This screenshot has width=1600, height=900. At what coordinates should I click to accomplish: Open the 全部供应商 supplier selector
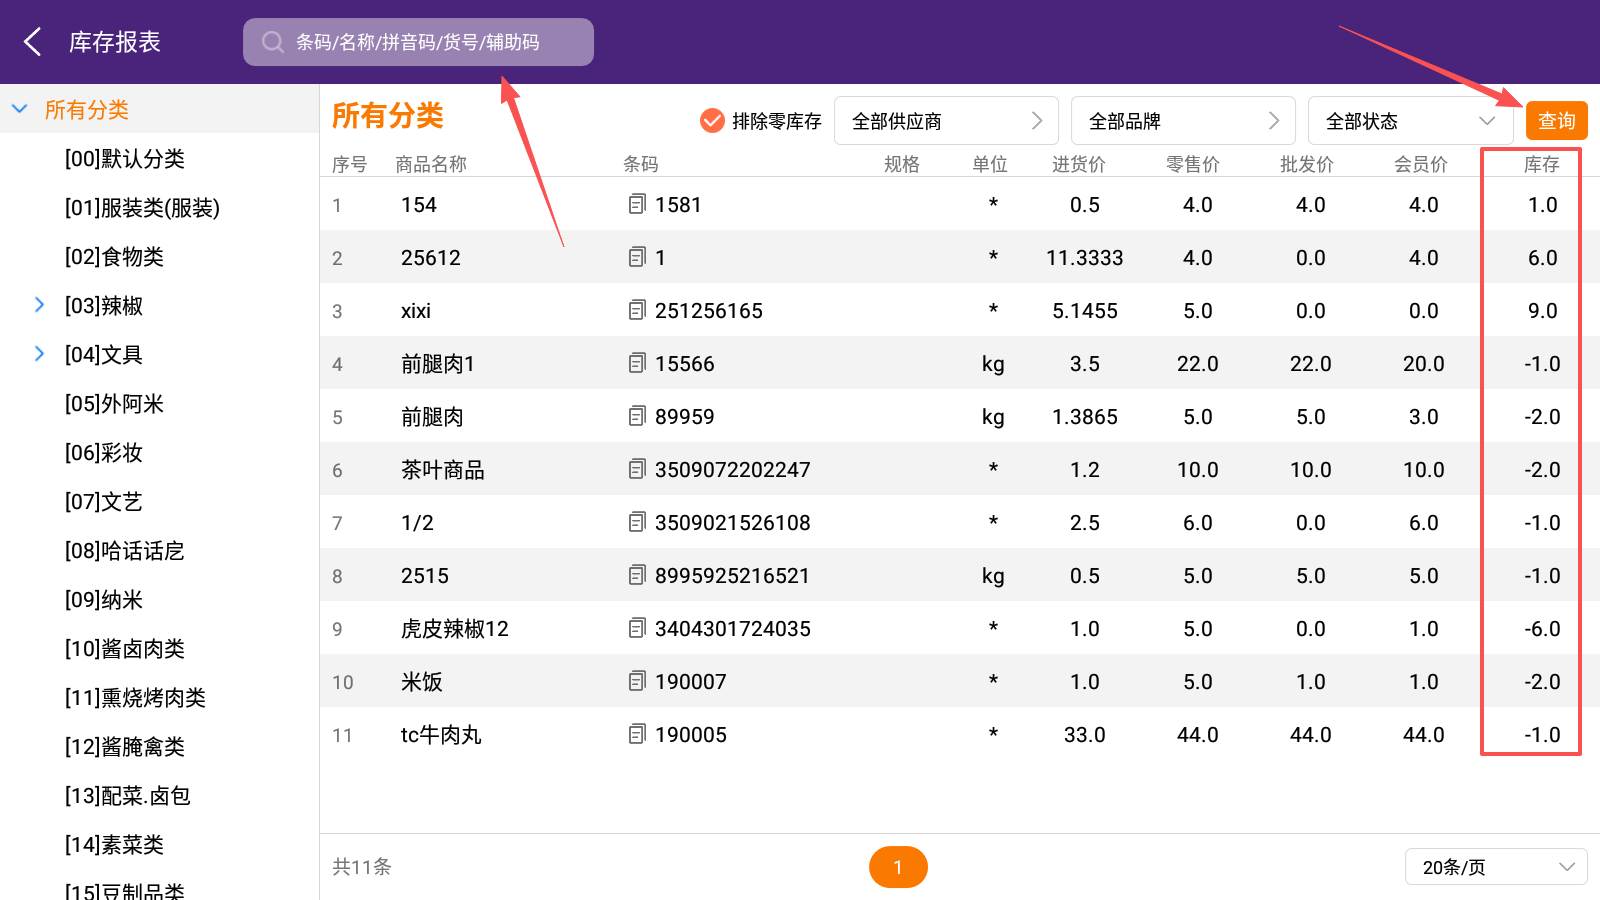[x=945, y=121]
